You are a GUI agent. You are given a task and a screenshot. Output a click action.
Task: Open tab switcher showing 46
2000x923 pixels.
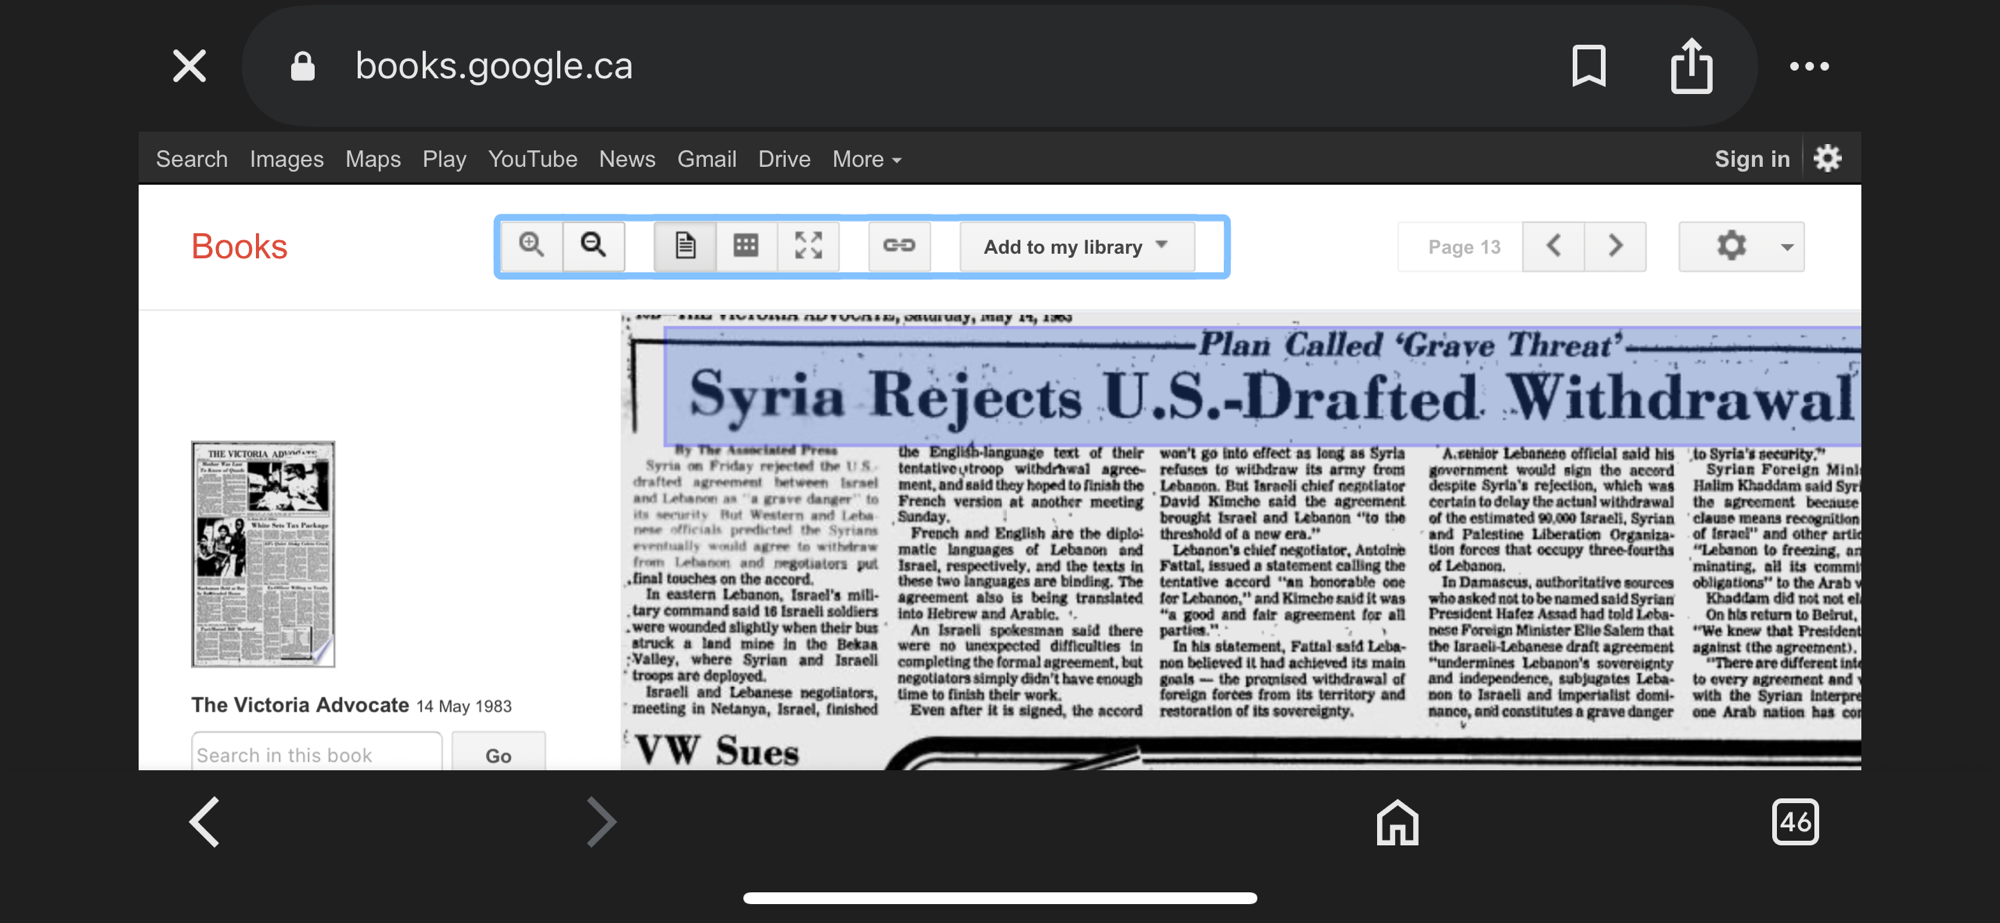[1795, 822]
